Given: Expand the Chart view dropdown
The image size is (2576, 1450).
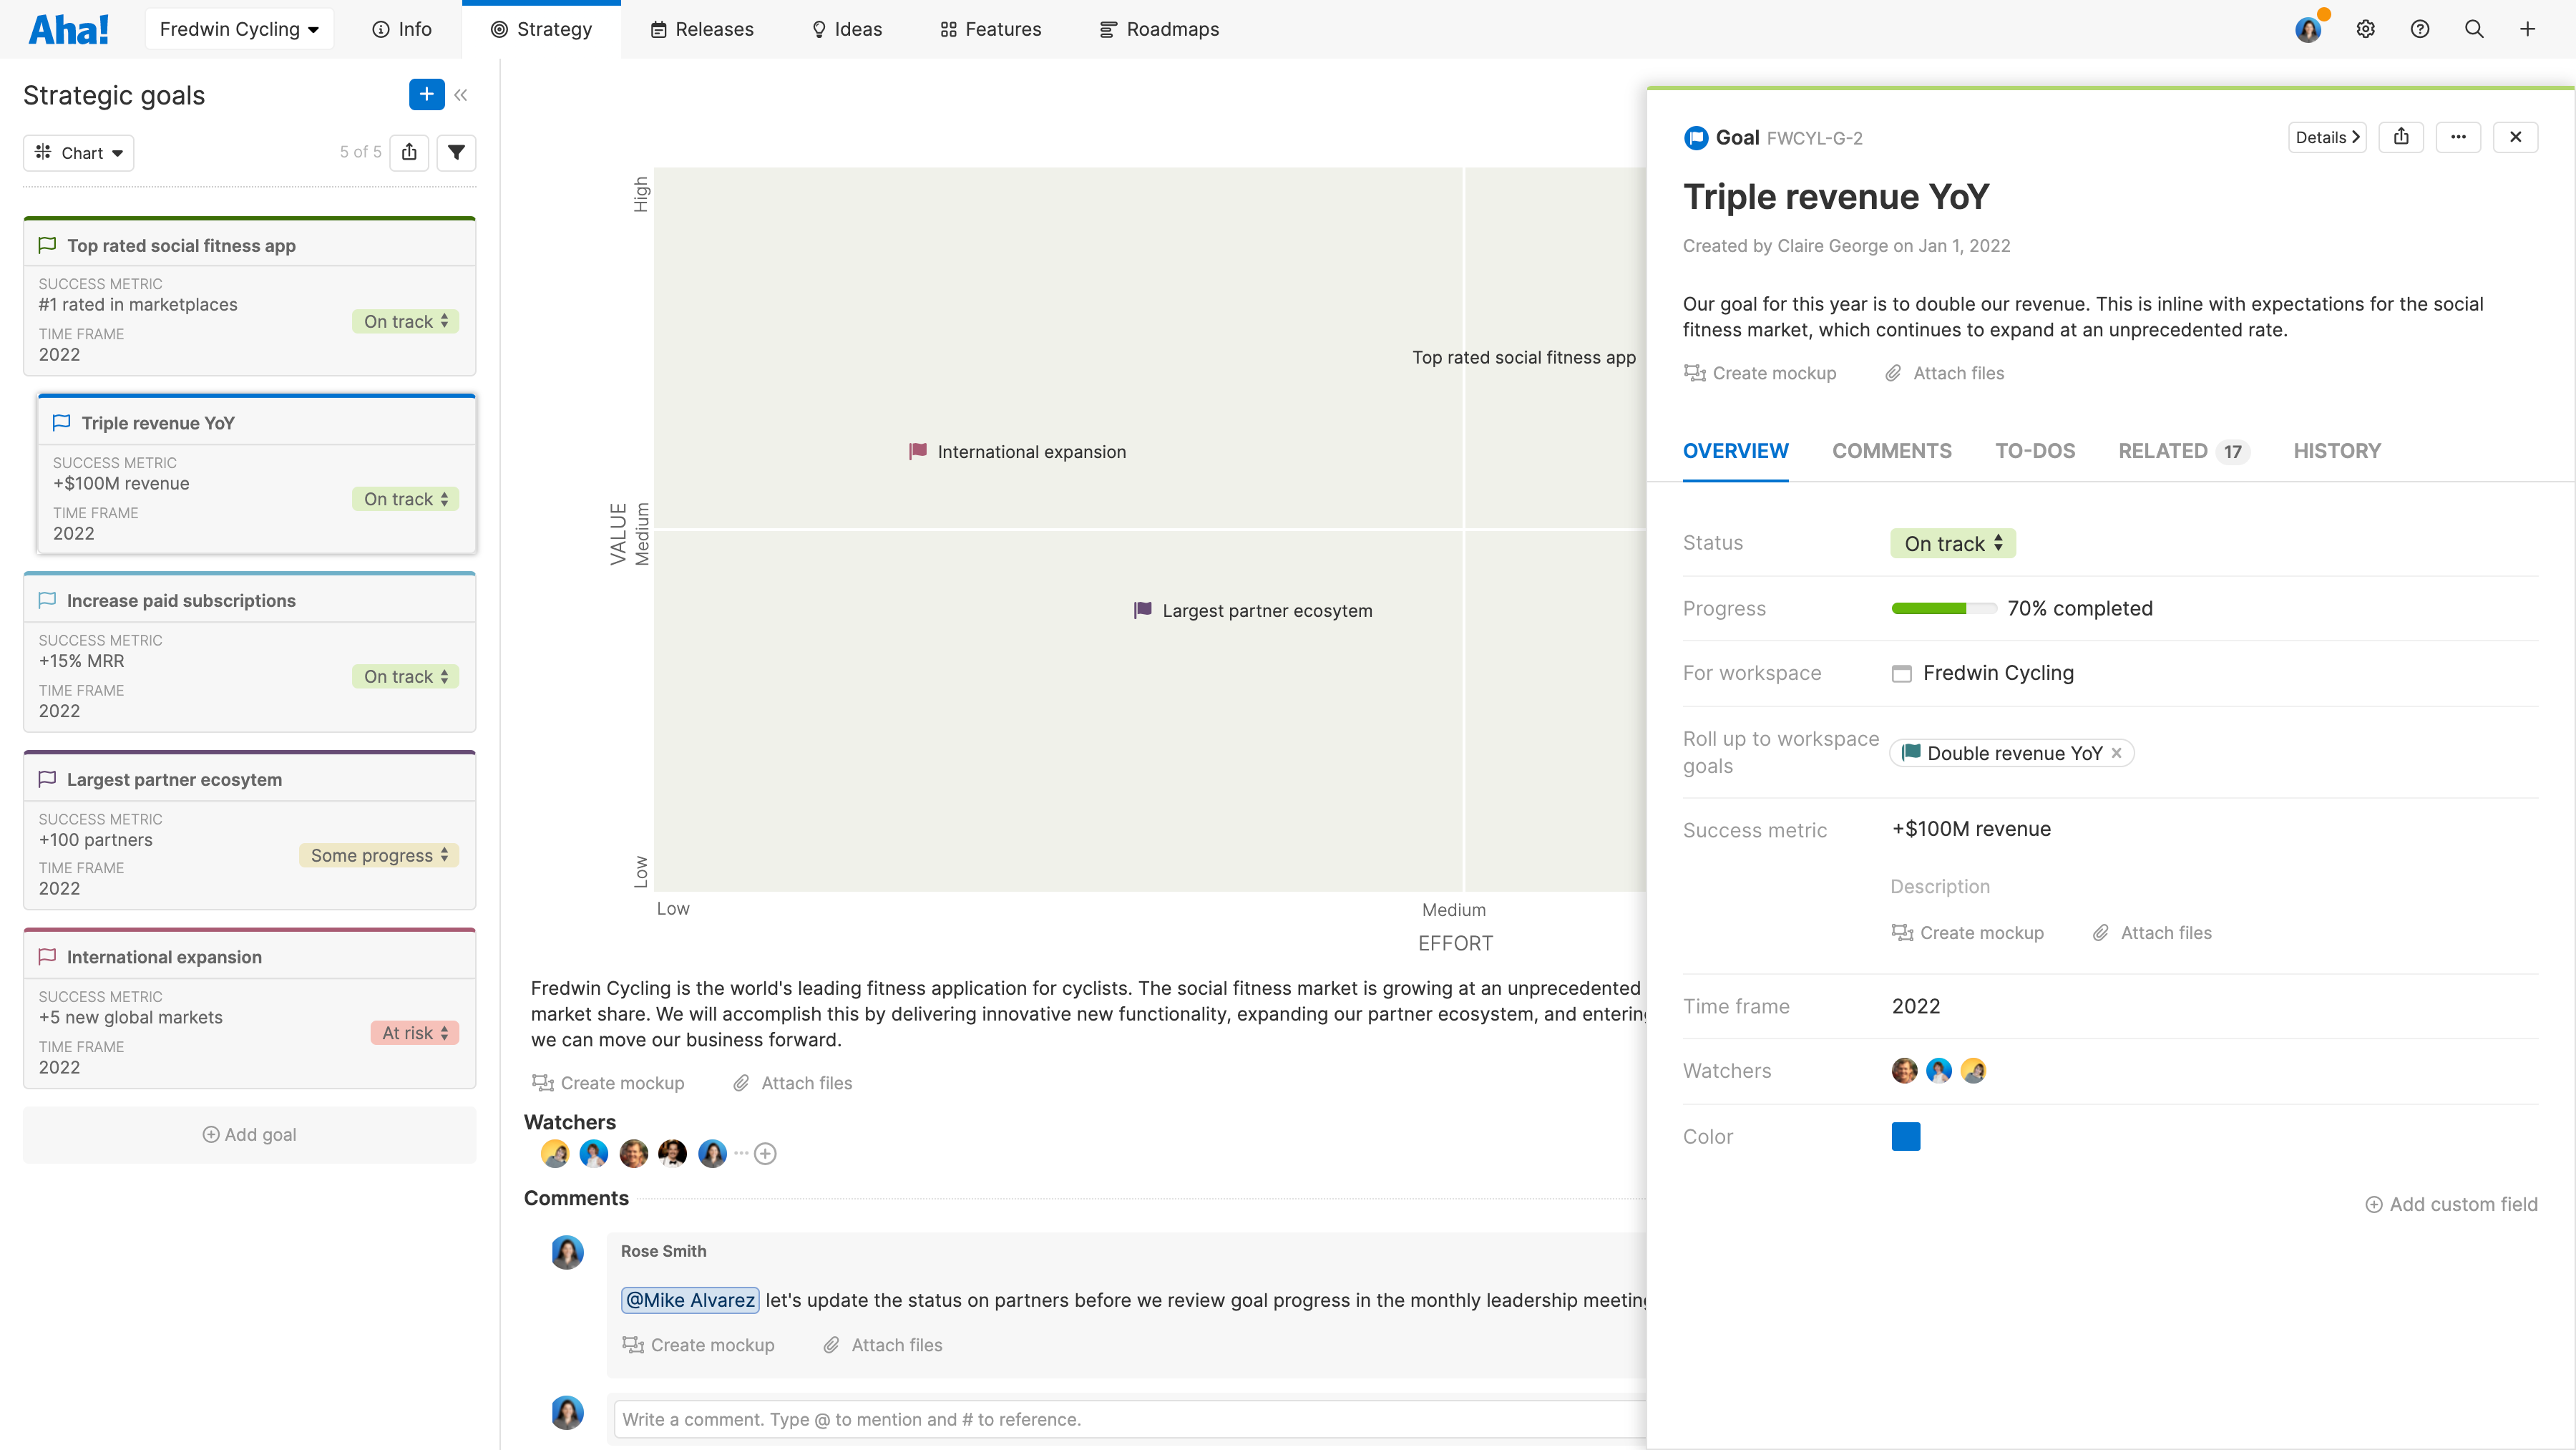Looking at the screenshot, I should coord(79,152).
